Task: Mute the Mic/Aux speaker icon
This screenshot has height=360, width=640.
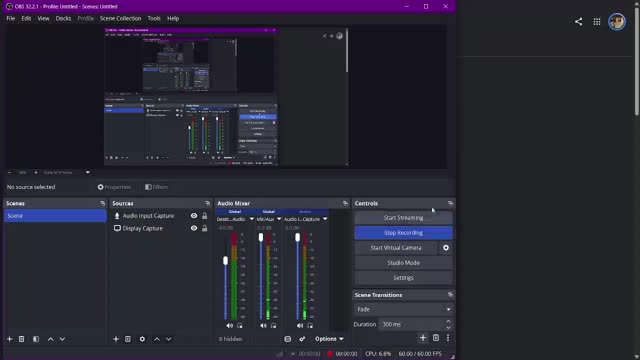Action: click(x=263, y=326)
